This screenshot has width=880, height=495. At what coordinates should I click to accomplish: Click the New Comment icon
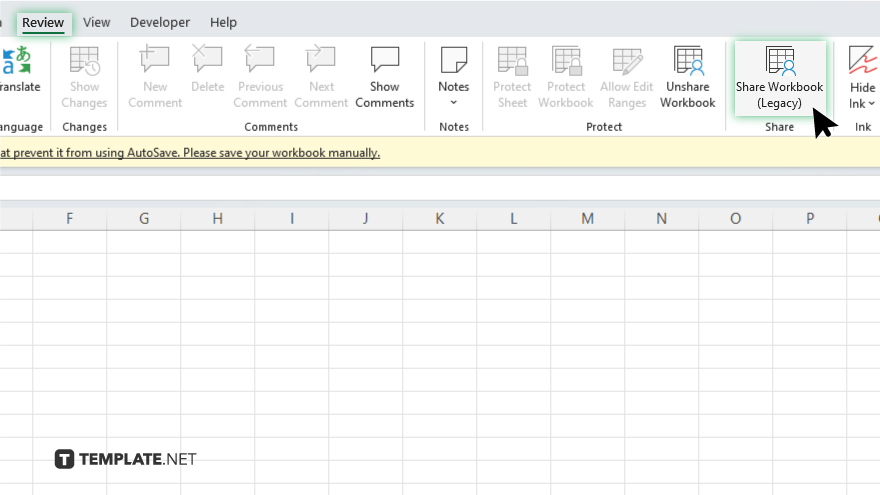tap(155, 62)
